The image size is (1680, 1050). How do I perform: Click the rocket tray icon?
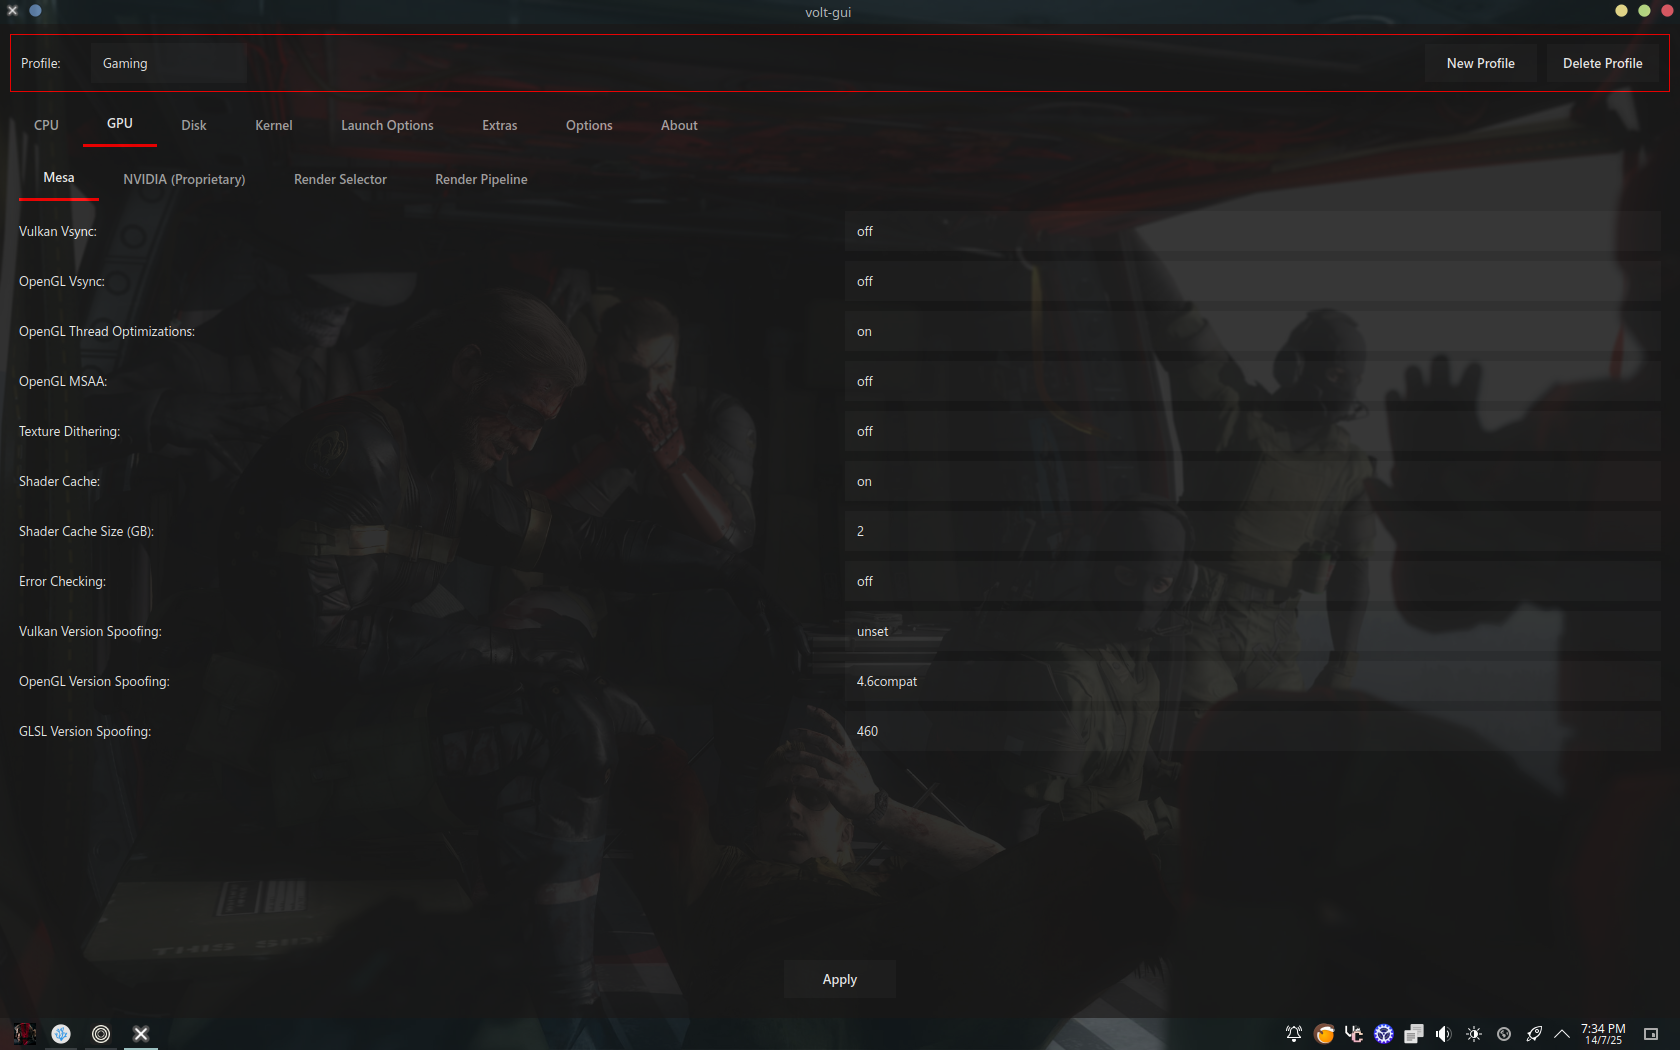click(1534, 1034)
